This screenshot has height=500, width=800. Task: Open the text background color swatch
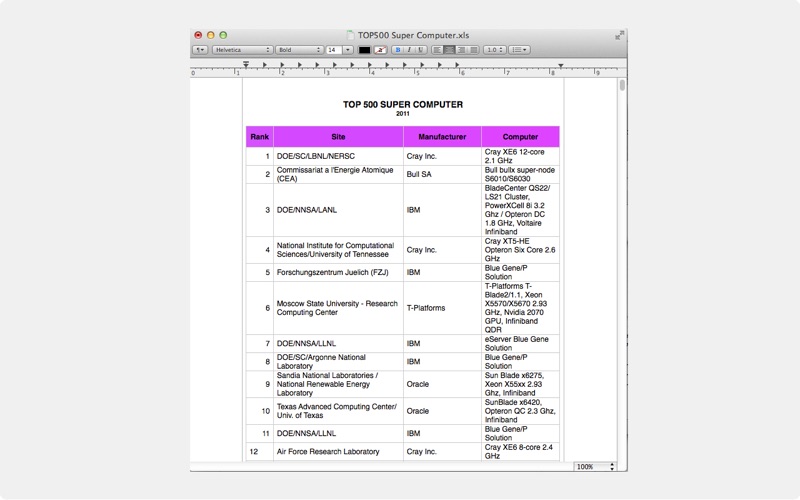click(380, 50)
